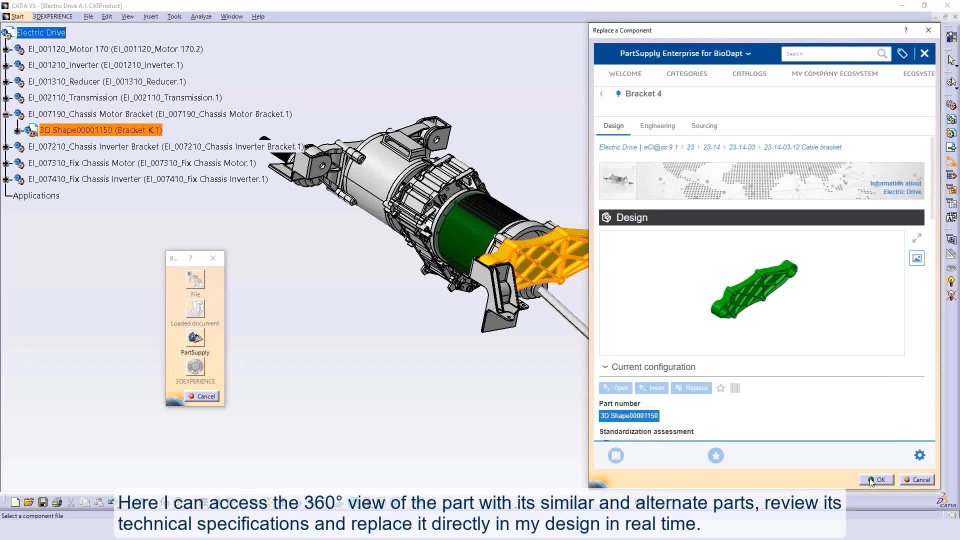The image size is (960, 540).
Task: Click the 23-14-03-12 Cable bracket breadcrumb
Action: pos(803,148)
